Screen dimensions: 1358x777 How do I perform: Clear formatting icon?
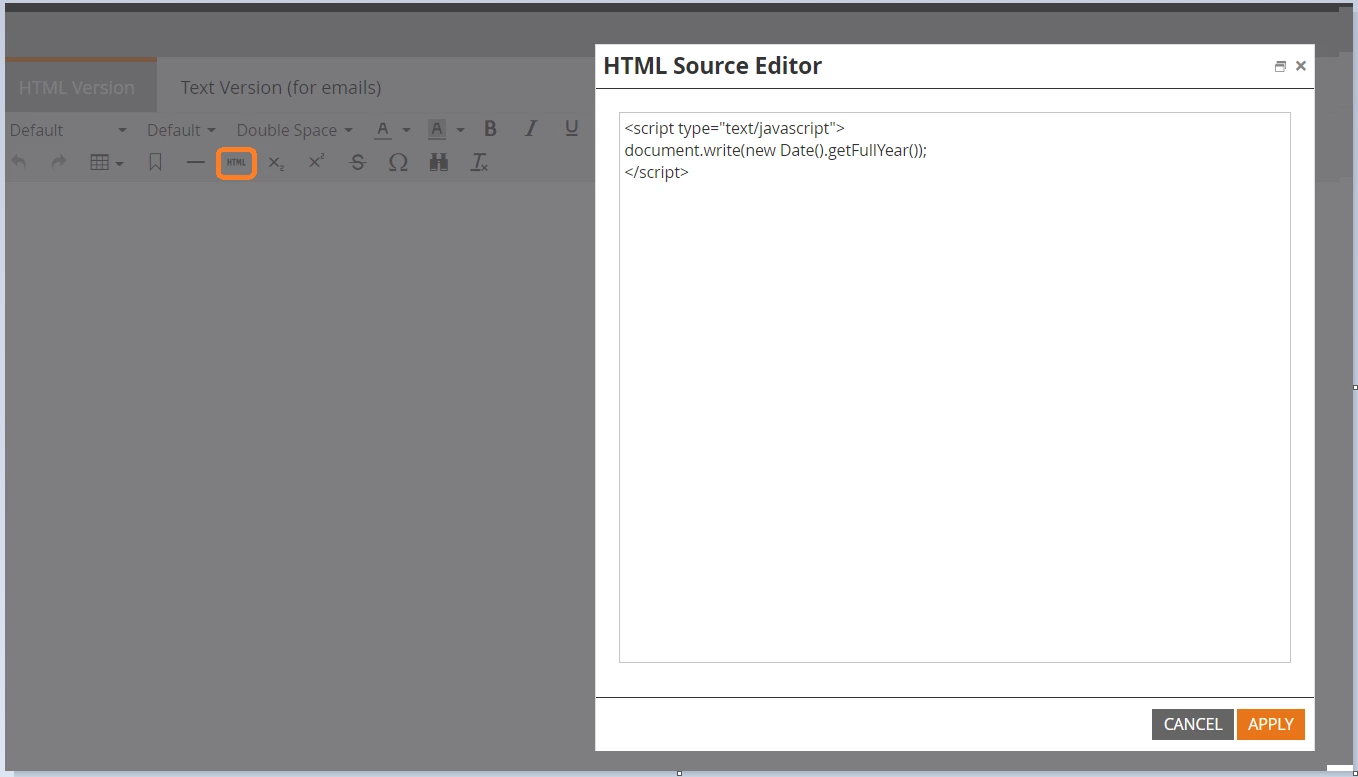tap(479, 162)
